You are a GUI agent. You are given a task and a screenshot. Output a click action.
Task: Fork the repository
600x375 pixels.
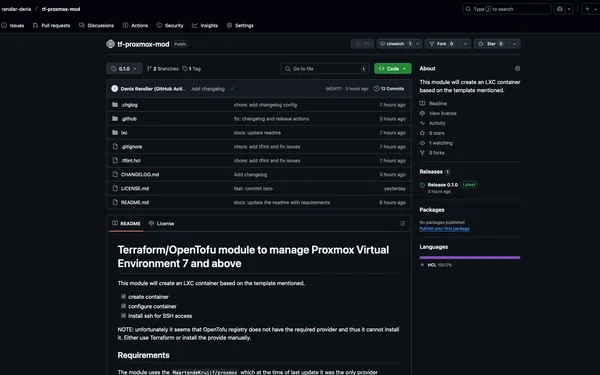point(442,44)
